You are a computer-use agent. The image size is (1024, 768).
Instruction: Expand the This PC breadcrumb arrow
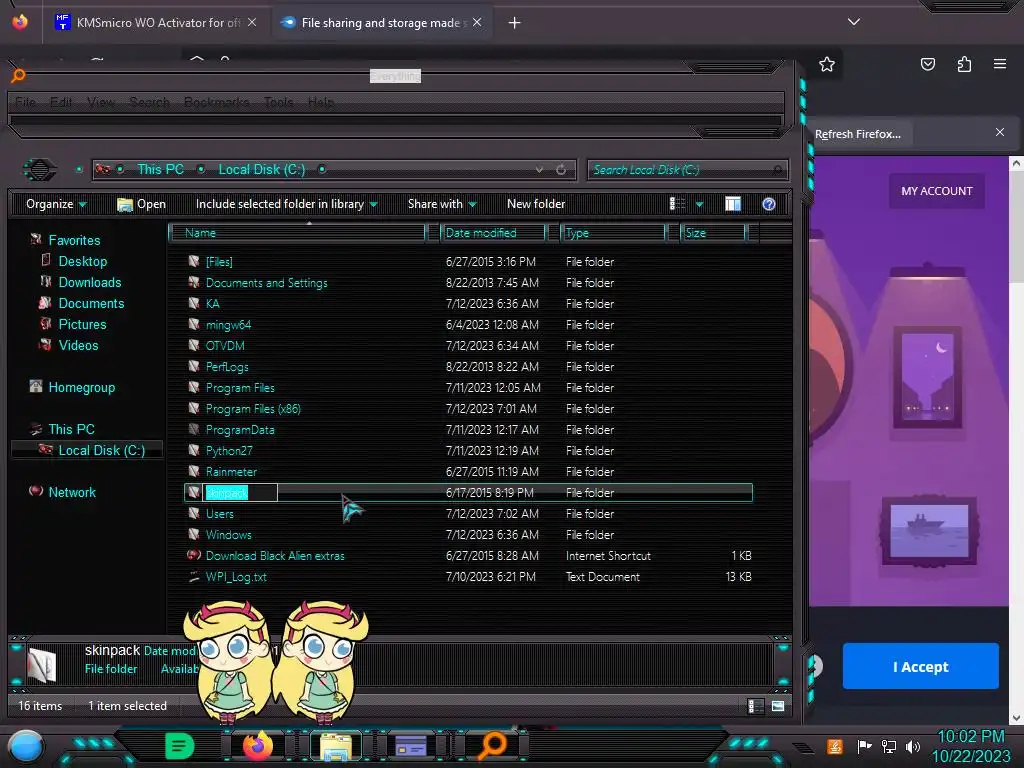(201, 169)
